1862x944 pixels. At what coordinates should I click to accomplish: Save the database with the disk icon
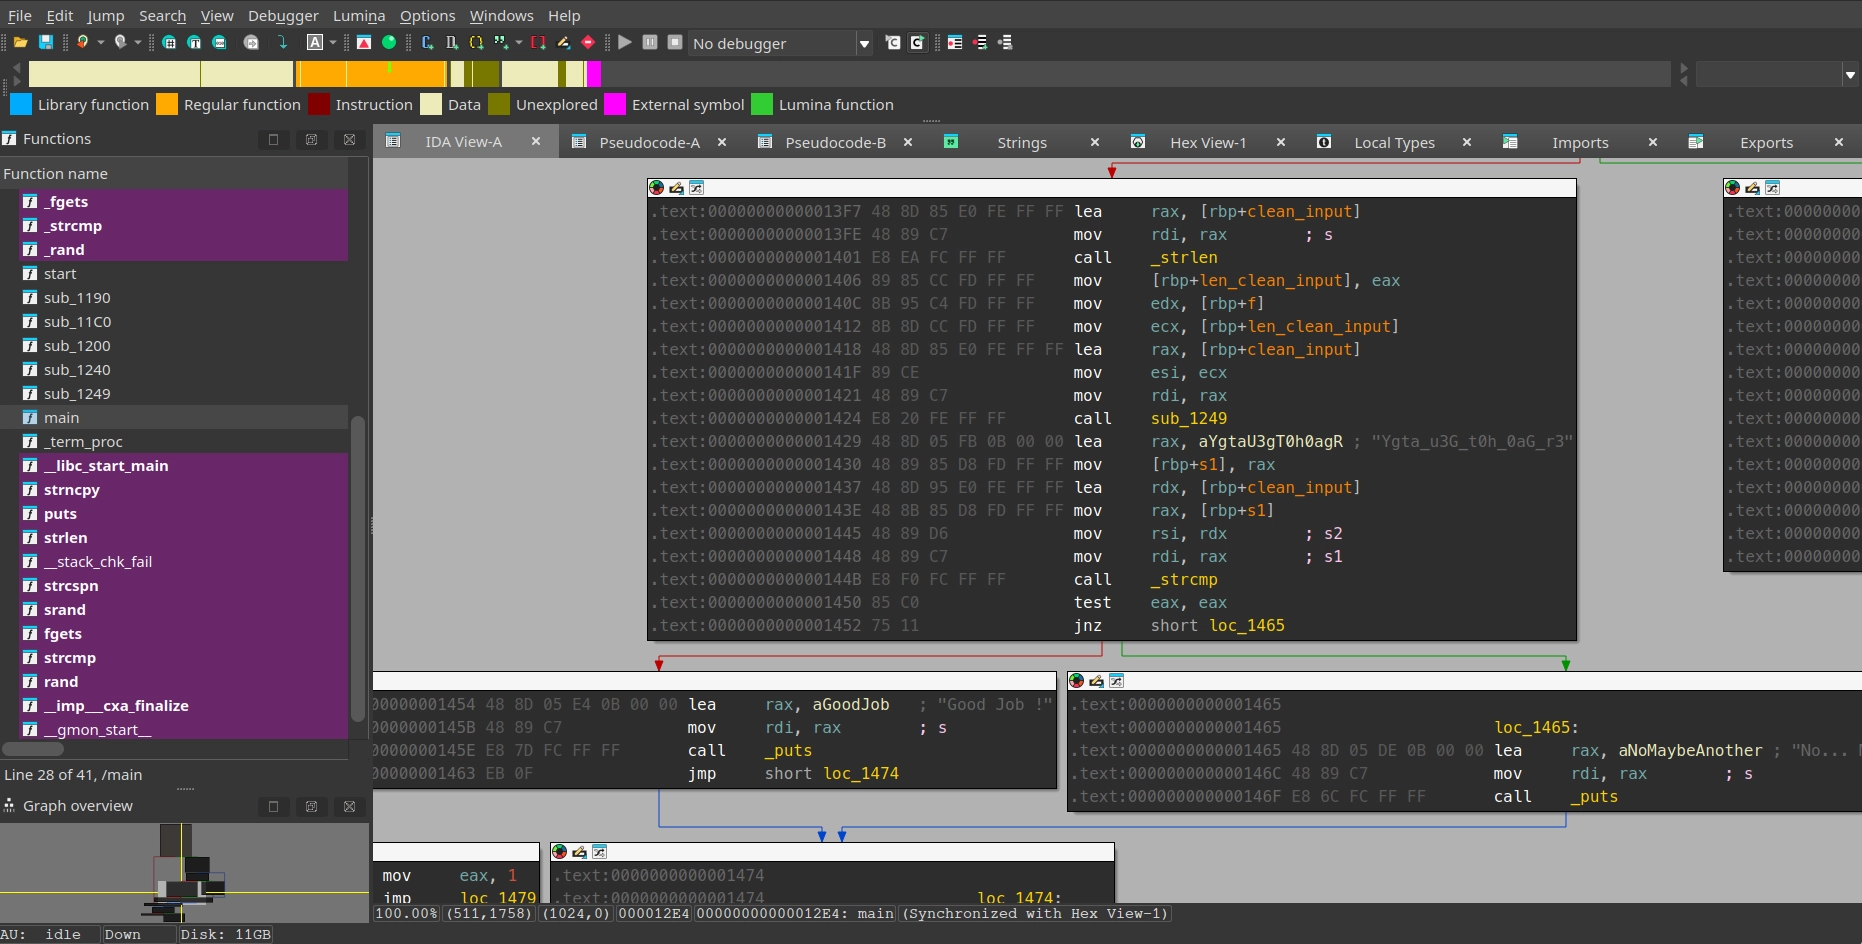point(46,43)
